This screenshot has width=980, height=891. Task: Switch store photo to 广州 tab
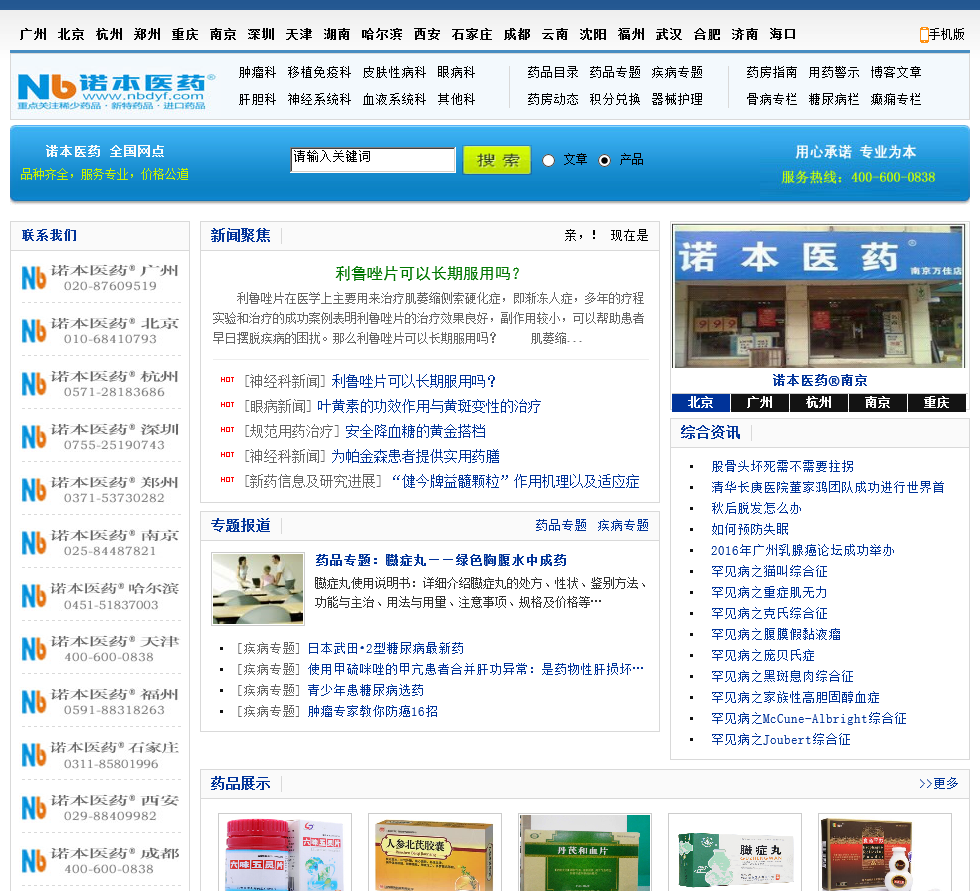[x=759, y=403]
